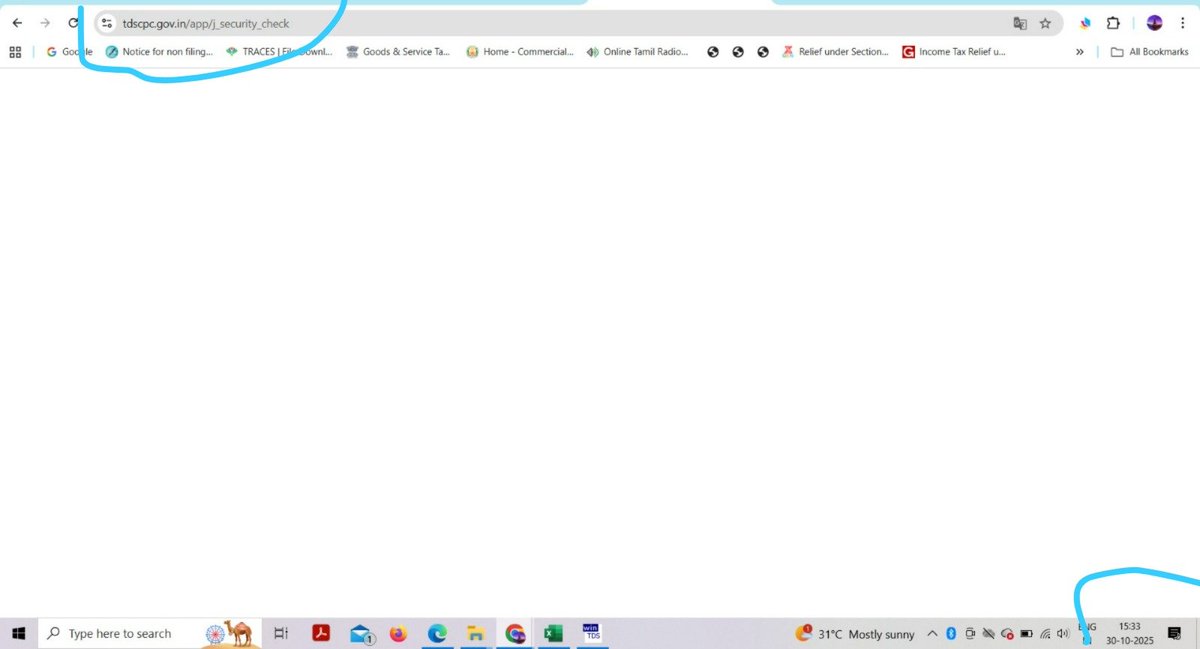The image size is (1200, 649).
Task: Expand hidden bookmarks with the double chevron
Action: tap(1079, 52)
